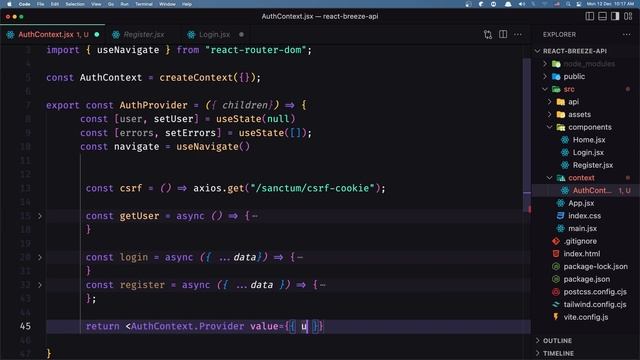Expand node_modules folder

[x=545, y=64]
